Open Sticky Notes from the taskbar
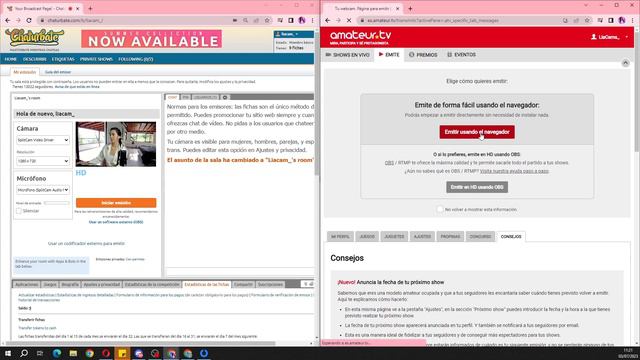Viewport: 640px width, 360px height. coord(122,353)
